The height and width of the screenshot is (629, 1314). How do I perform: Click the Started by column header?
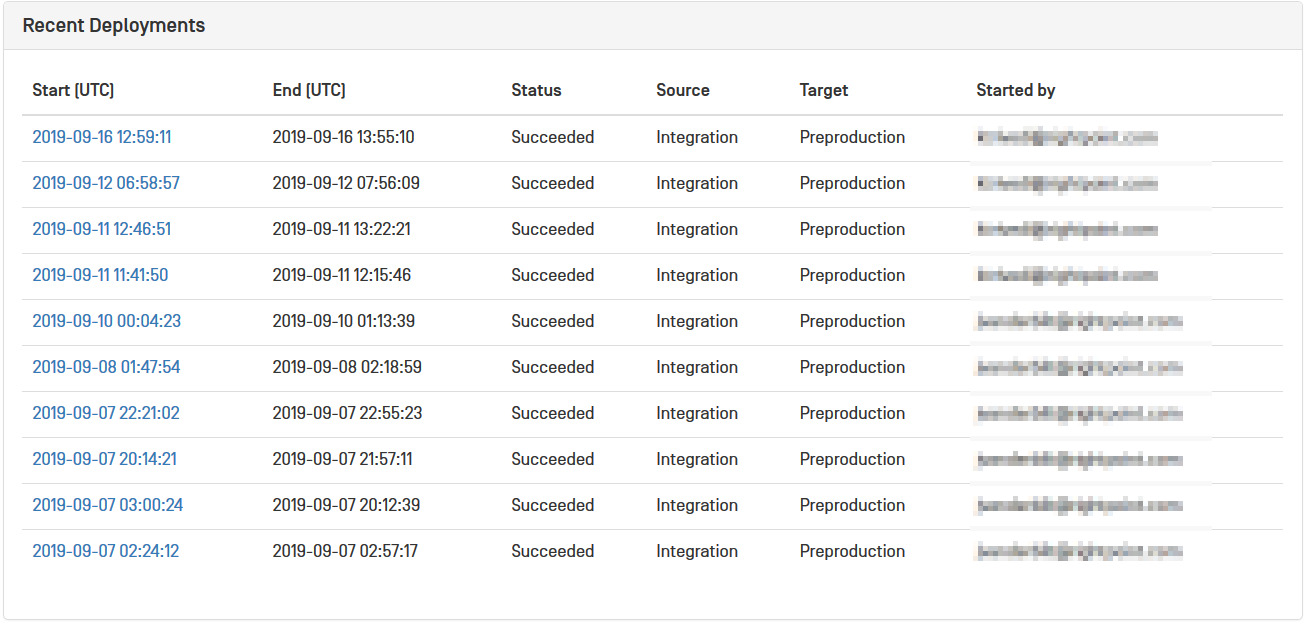click(1016, 90)
